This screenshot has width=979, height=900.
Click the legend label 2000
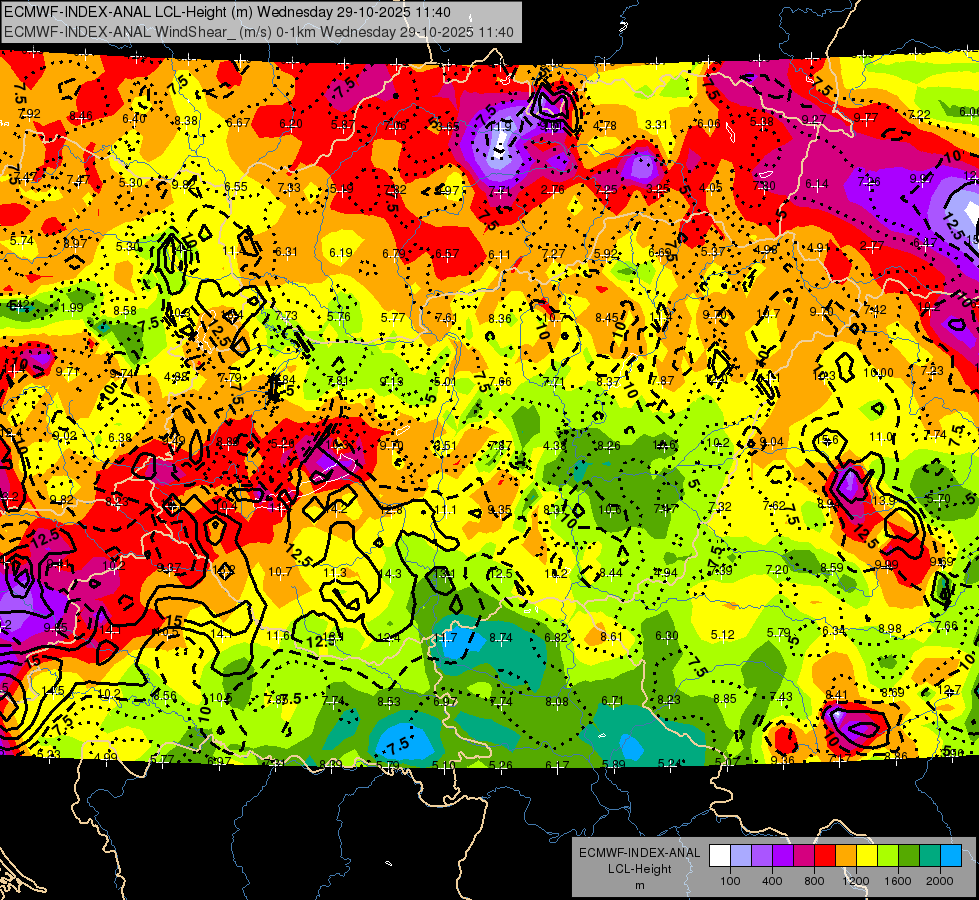940,881
